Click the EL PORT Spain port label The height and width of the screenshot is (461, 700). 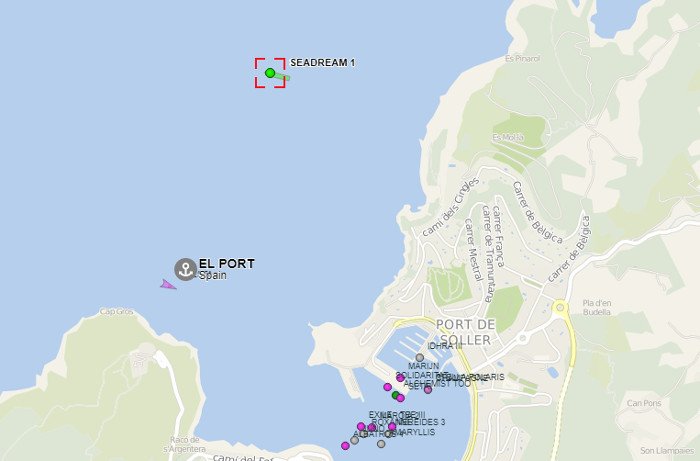pyautogui.click(x=227, y=269)
